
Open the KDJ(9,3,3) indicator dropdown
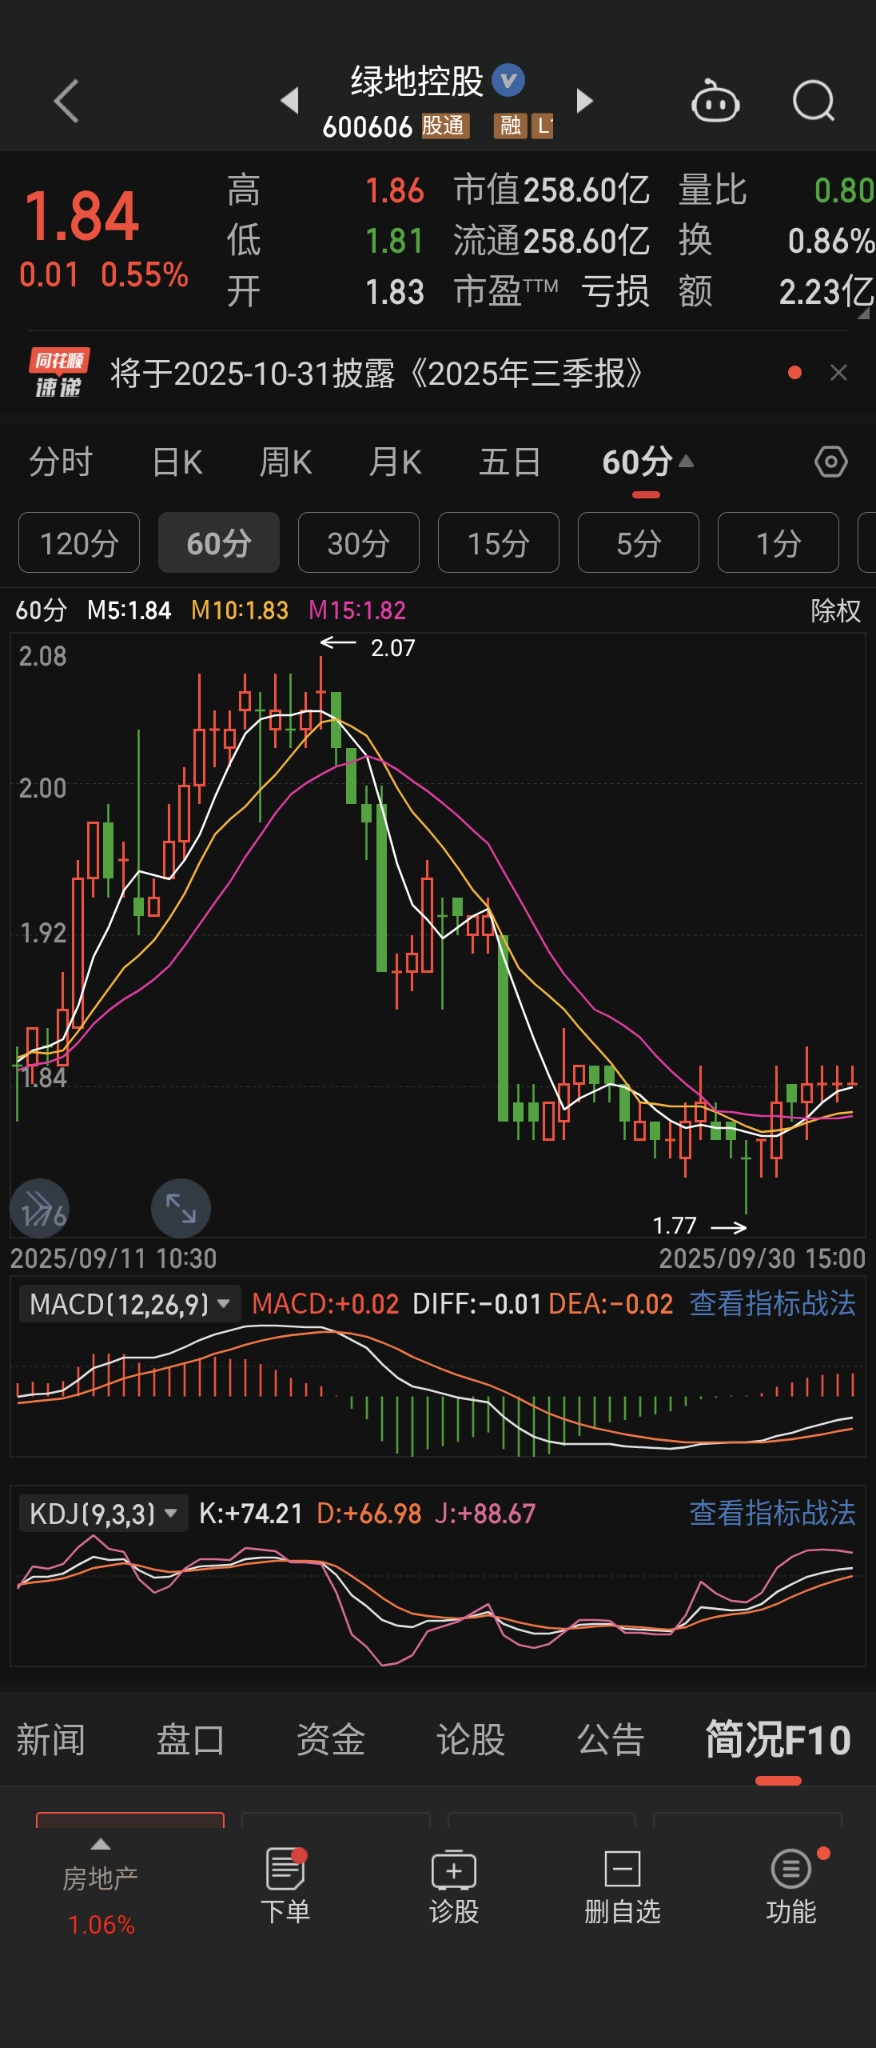click(x=103, y=1513)
